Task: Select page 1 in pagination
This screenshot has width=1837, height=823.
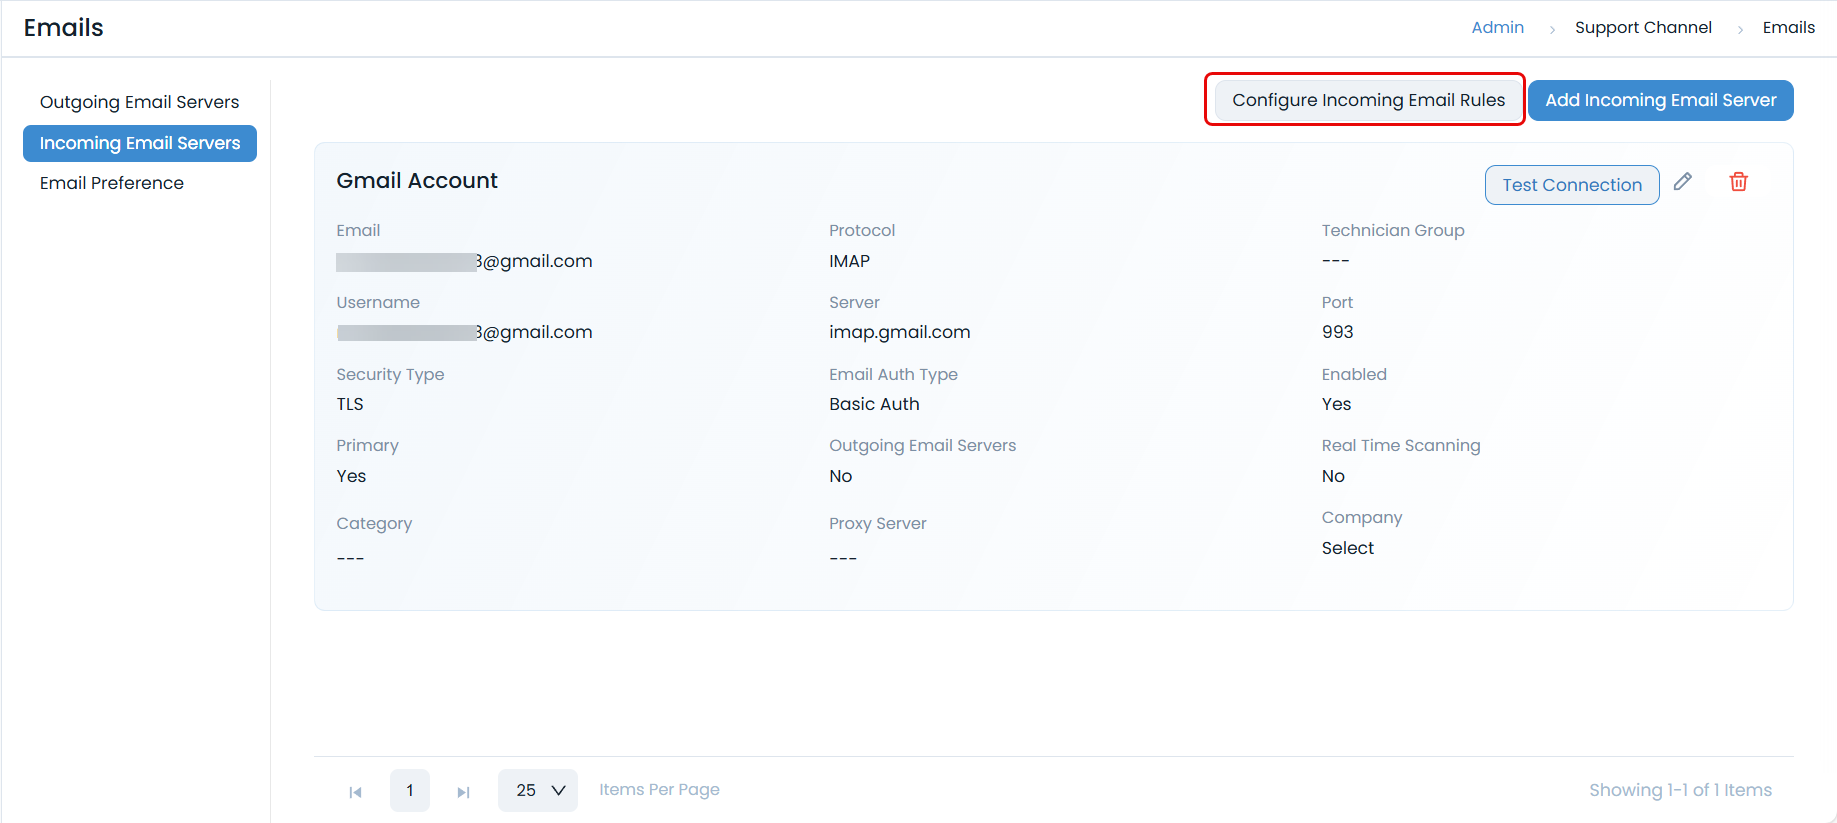Action: coord(410,790)
